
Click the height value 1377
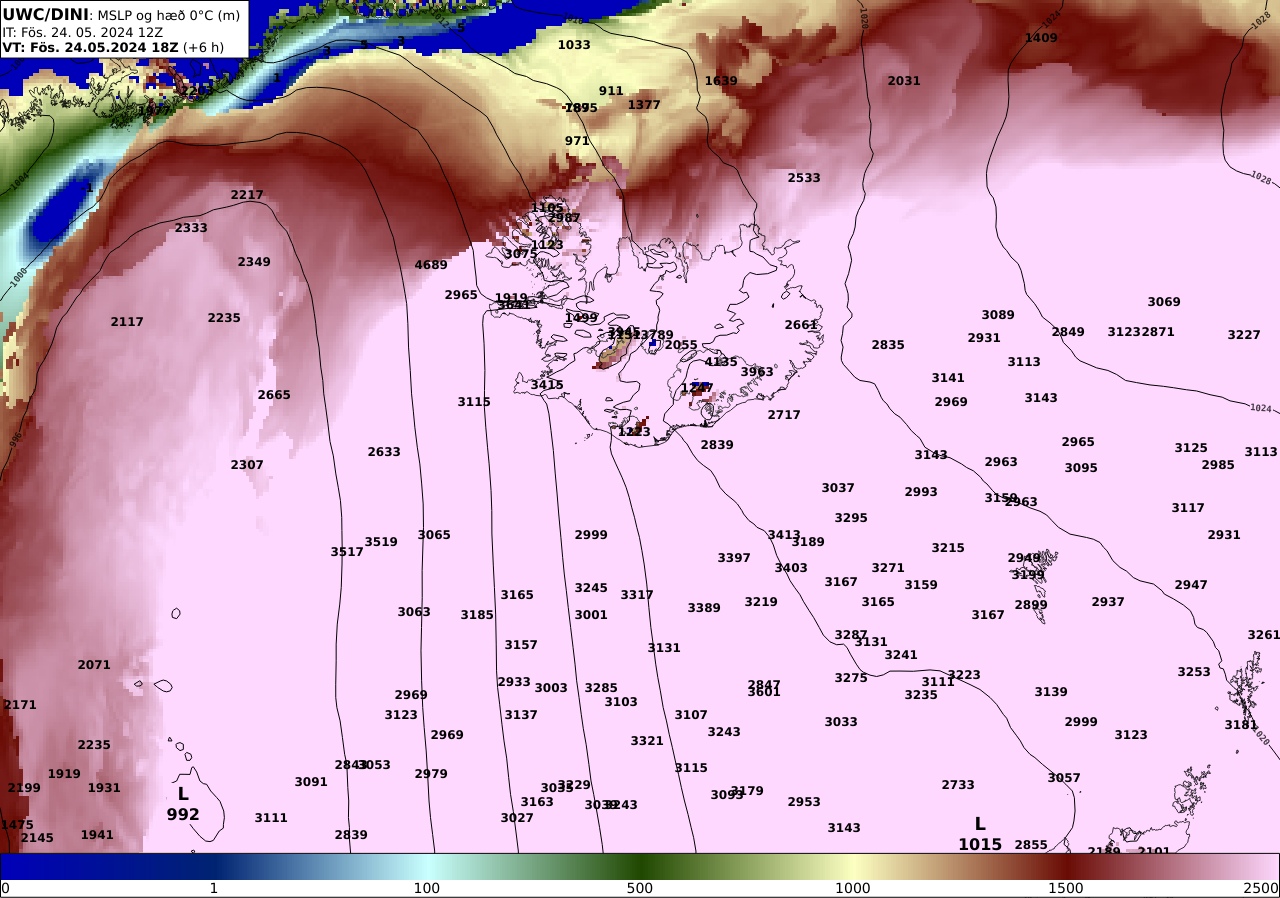point(644,105)
